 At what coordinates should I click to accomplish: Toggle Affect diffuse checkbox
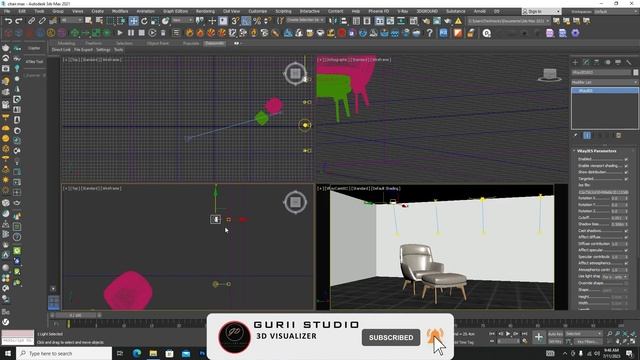[626, 237]
